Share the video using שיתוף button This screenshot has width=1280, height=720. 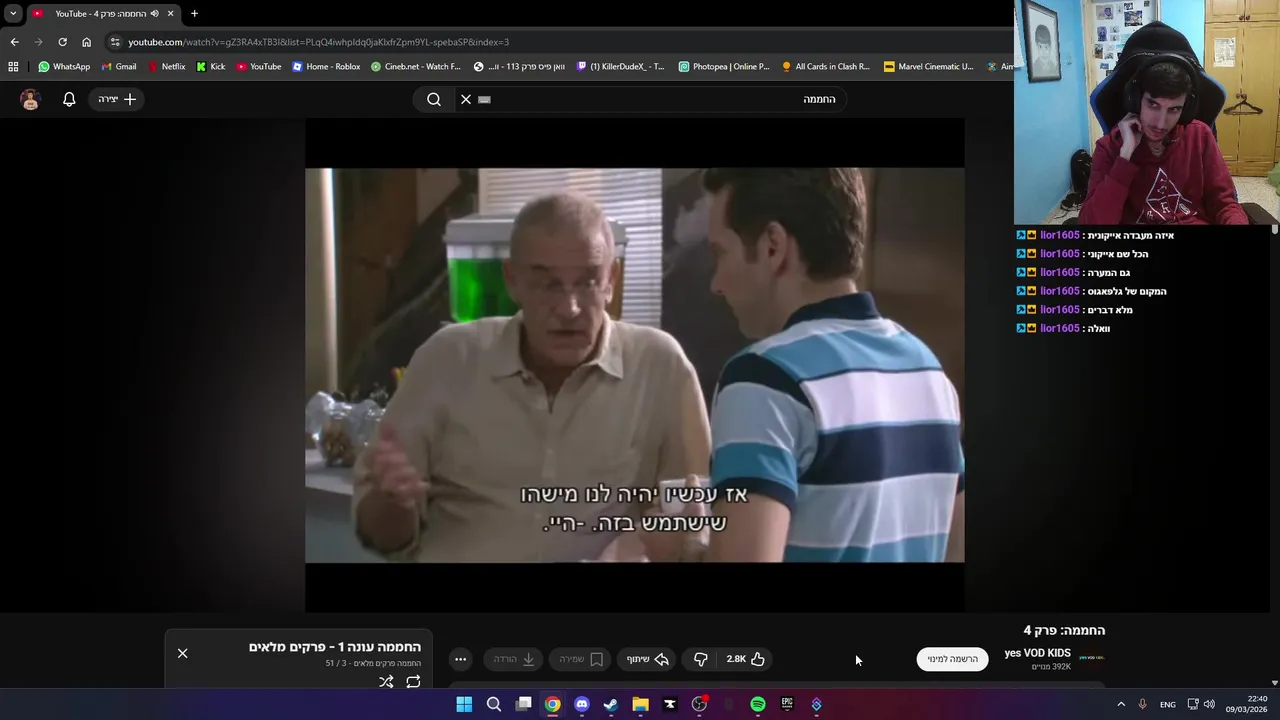(x=647, y=659)
